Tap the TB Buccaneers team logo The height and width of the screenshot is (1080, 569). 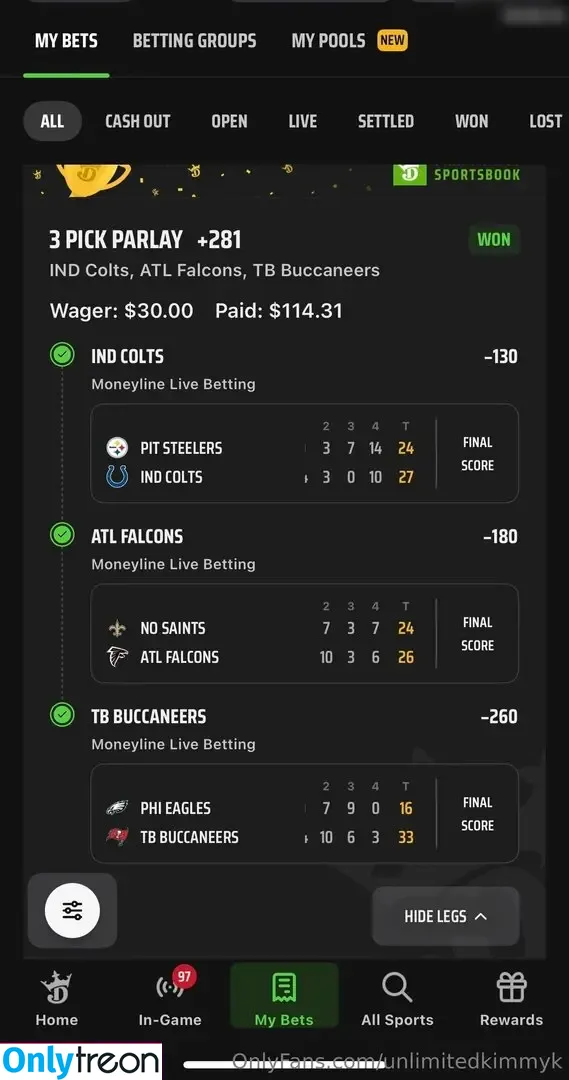(x=117, y=837)
